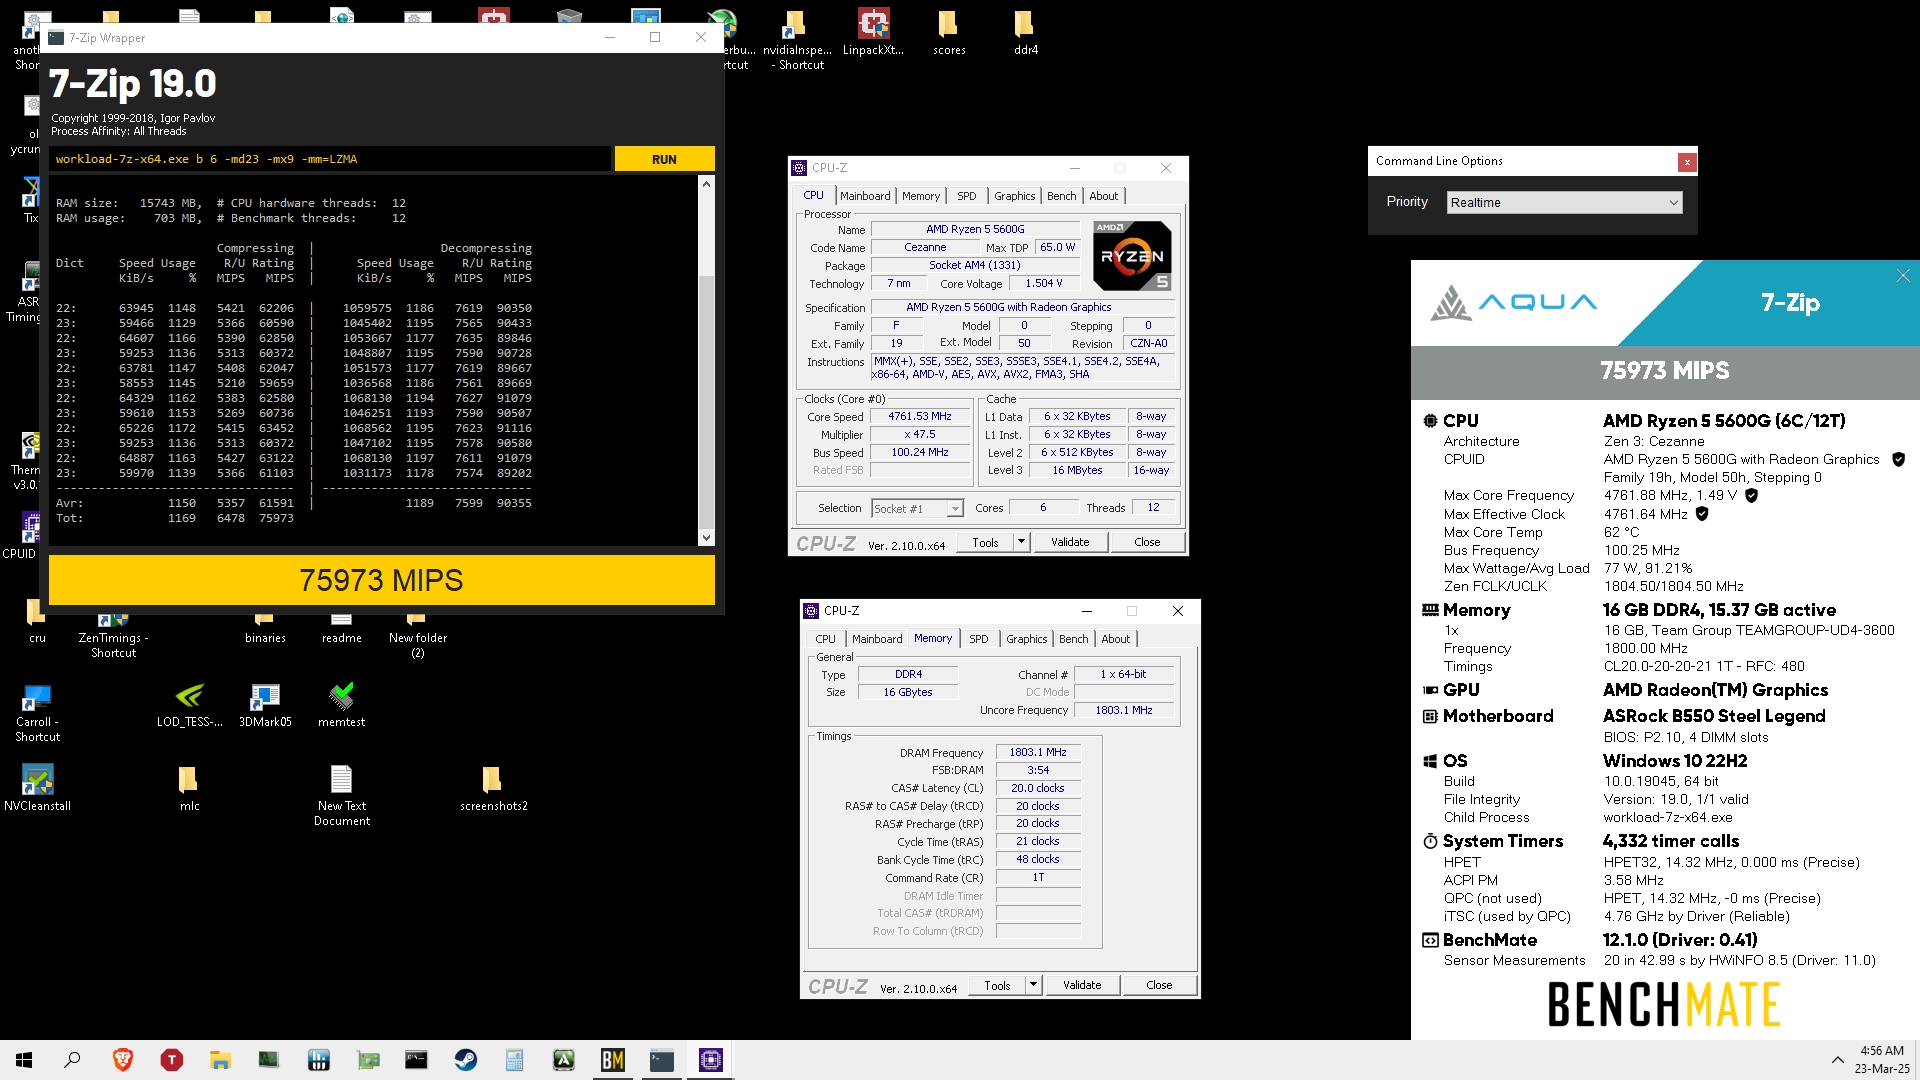Open SPD tab in upper CPU-Z
Viewport: 1920px width, 1080px height.
[967, 196]
